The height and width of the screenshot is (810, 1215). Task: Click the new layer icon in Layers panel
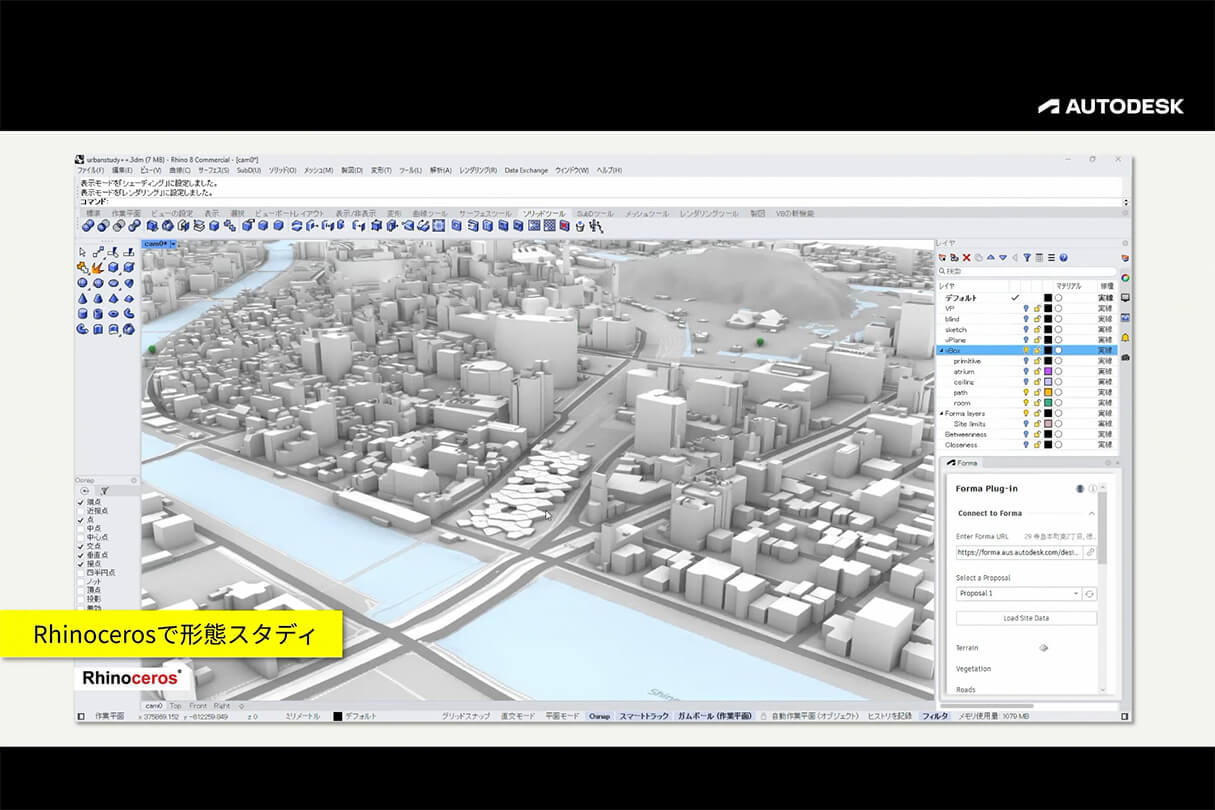click(x=942, y=257)
